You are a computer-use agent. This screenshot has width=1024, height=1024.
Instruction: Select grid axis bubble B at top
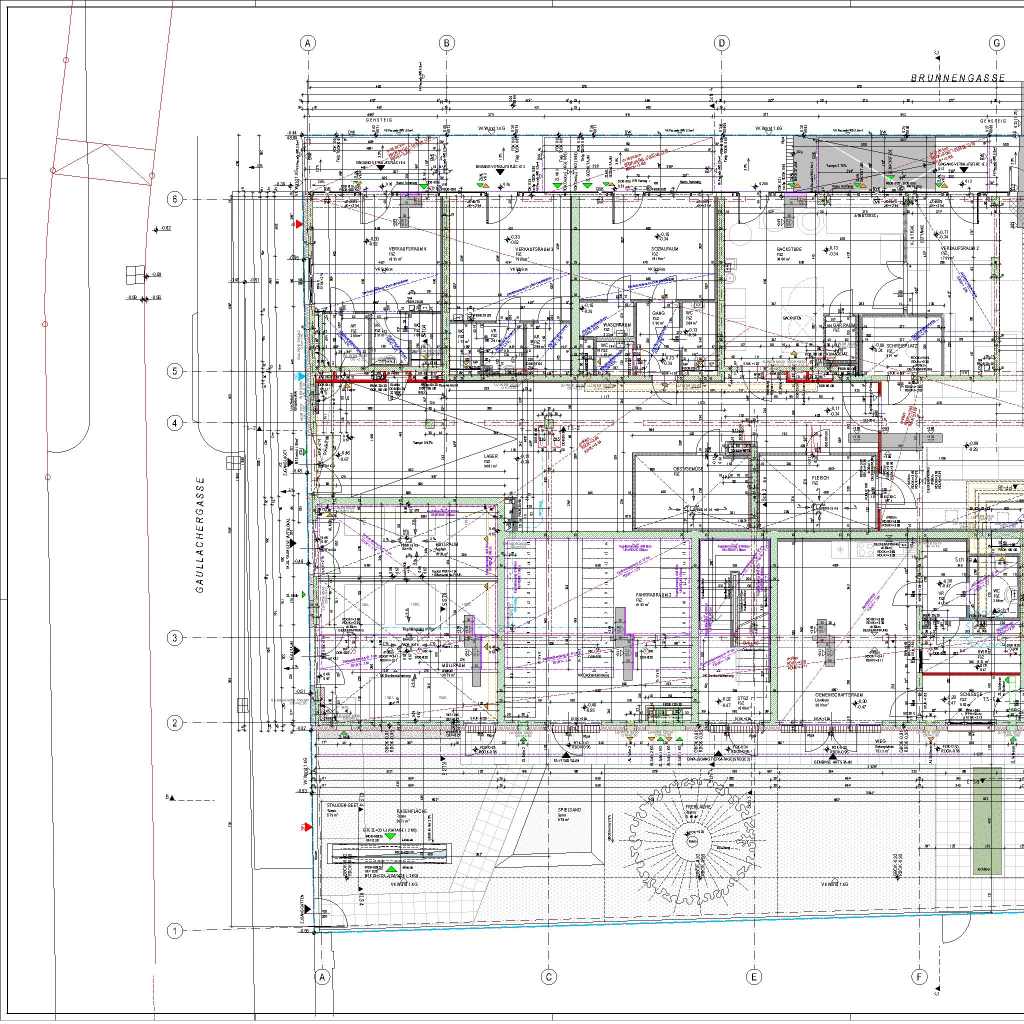447,43
